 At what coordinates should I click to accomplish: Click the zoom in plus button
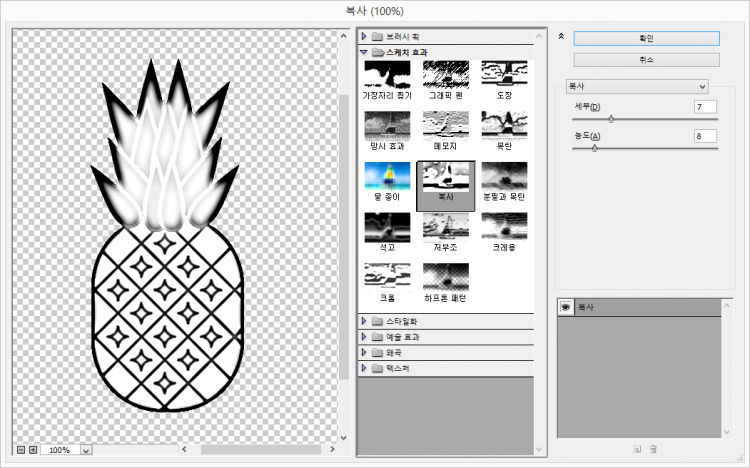pos(33,450)
